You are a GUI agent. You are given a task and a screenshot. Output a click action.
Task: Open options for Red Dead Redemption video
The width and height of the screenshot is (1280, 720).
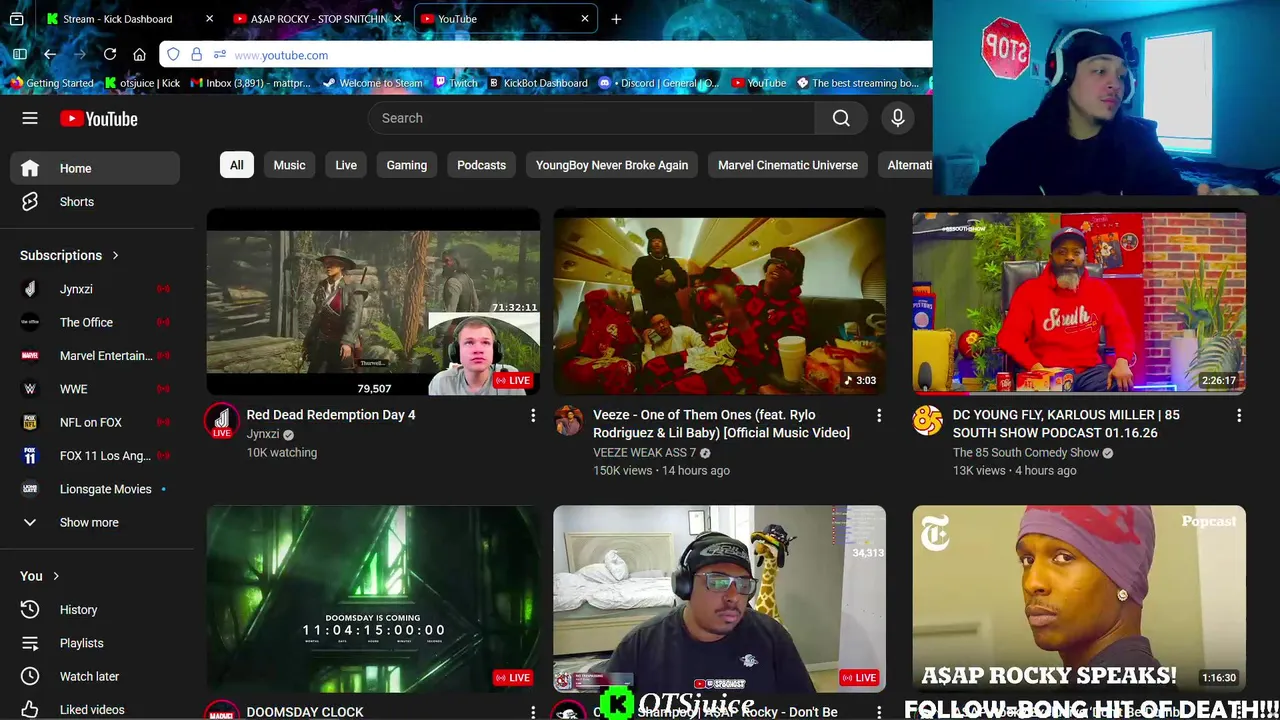click(533, 415)
